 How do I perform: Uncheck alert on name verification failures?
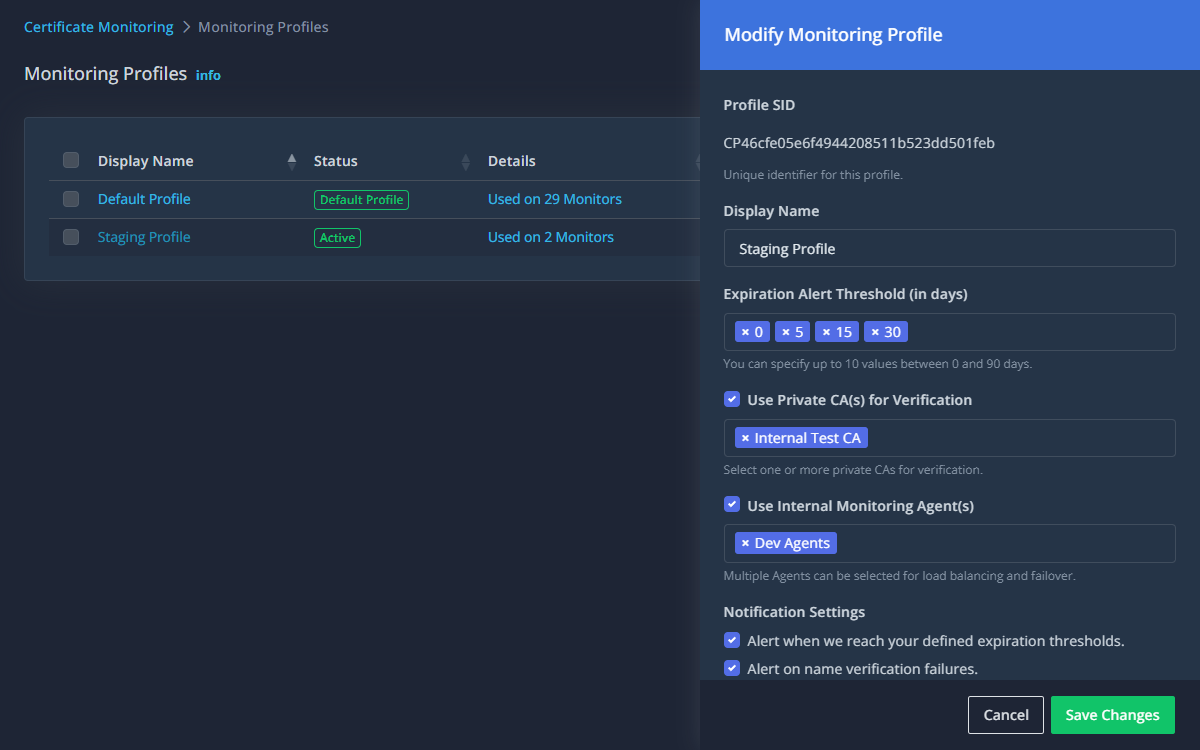coord(731,668)
